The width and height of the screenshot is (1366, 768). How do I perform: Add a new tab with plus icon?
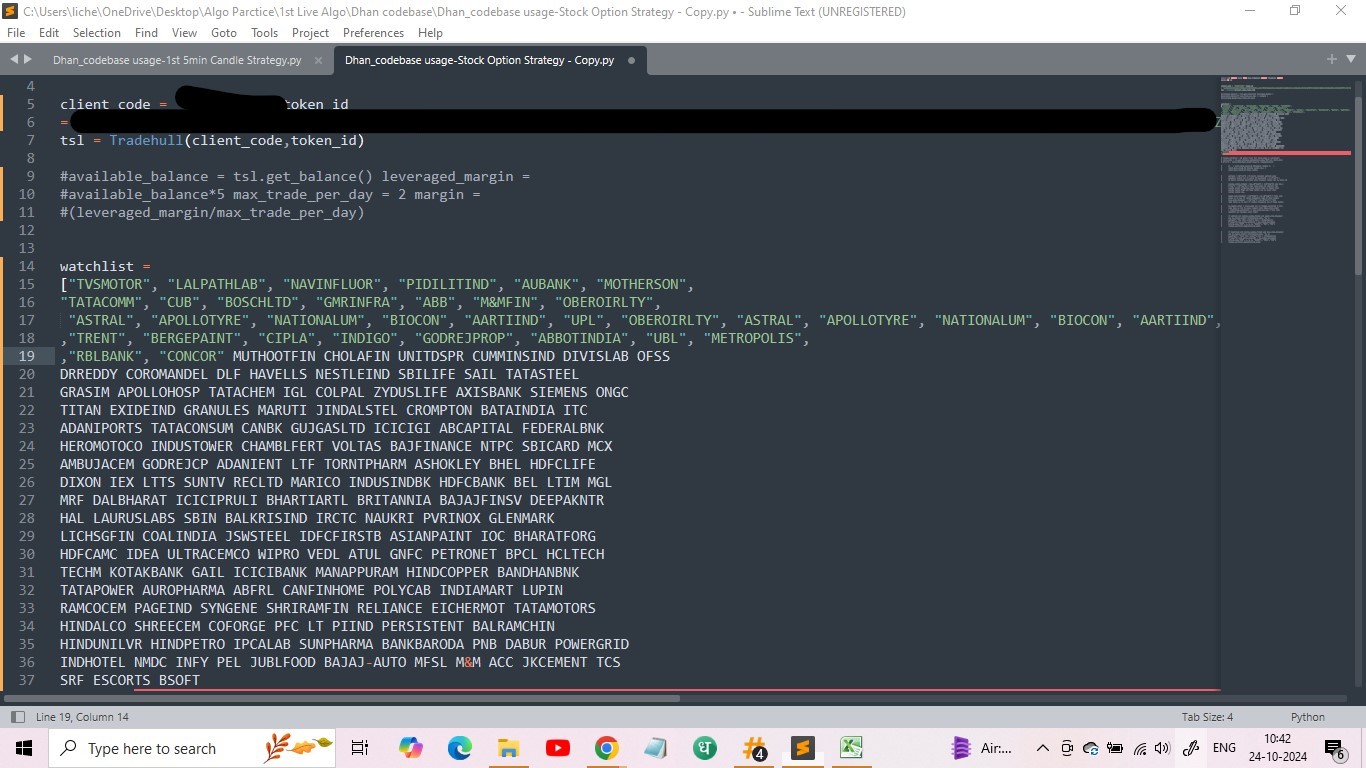point(1332,60)
